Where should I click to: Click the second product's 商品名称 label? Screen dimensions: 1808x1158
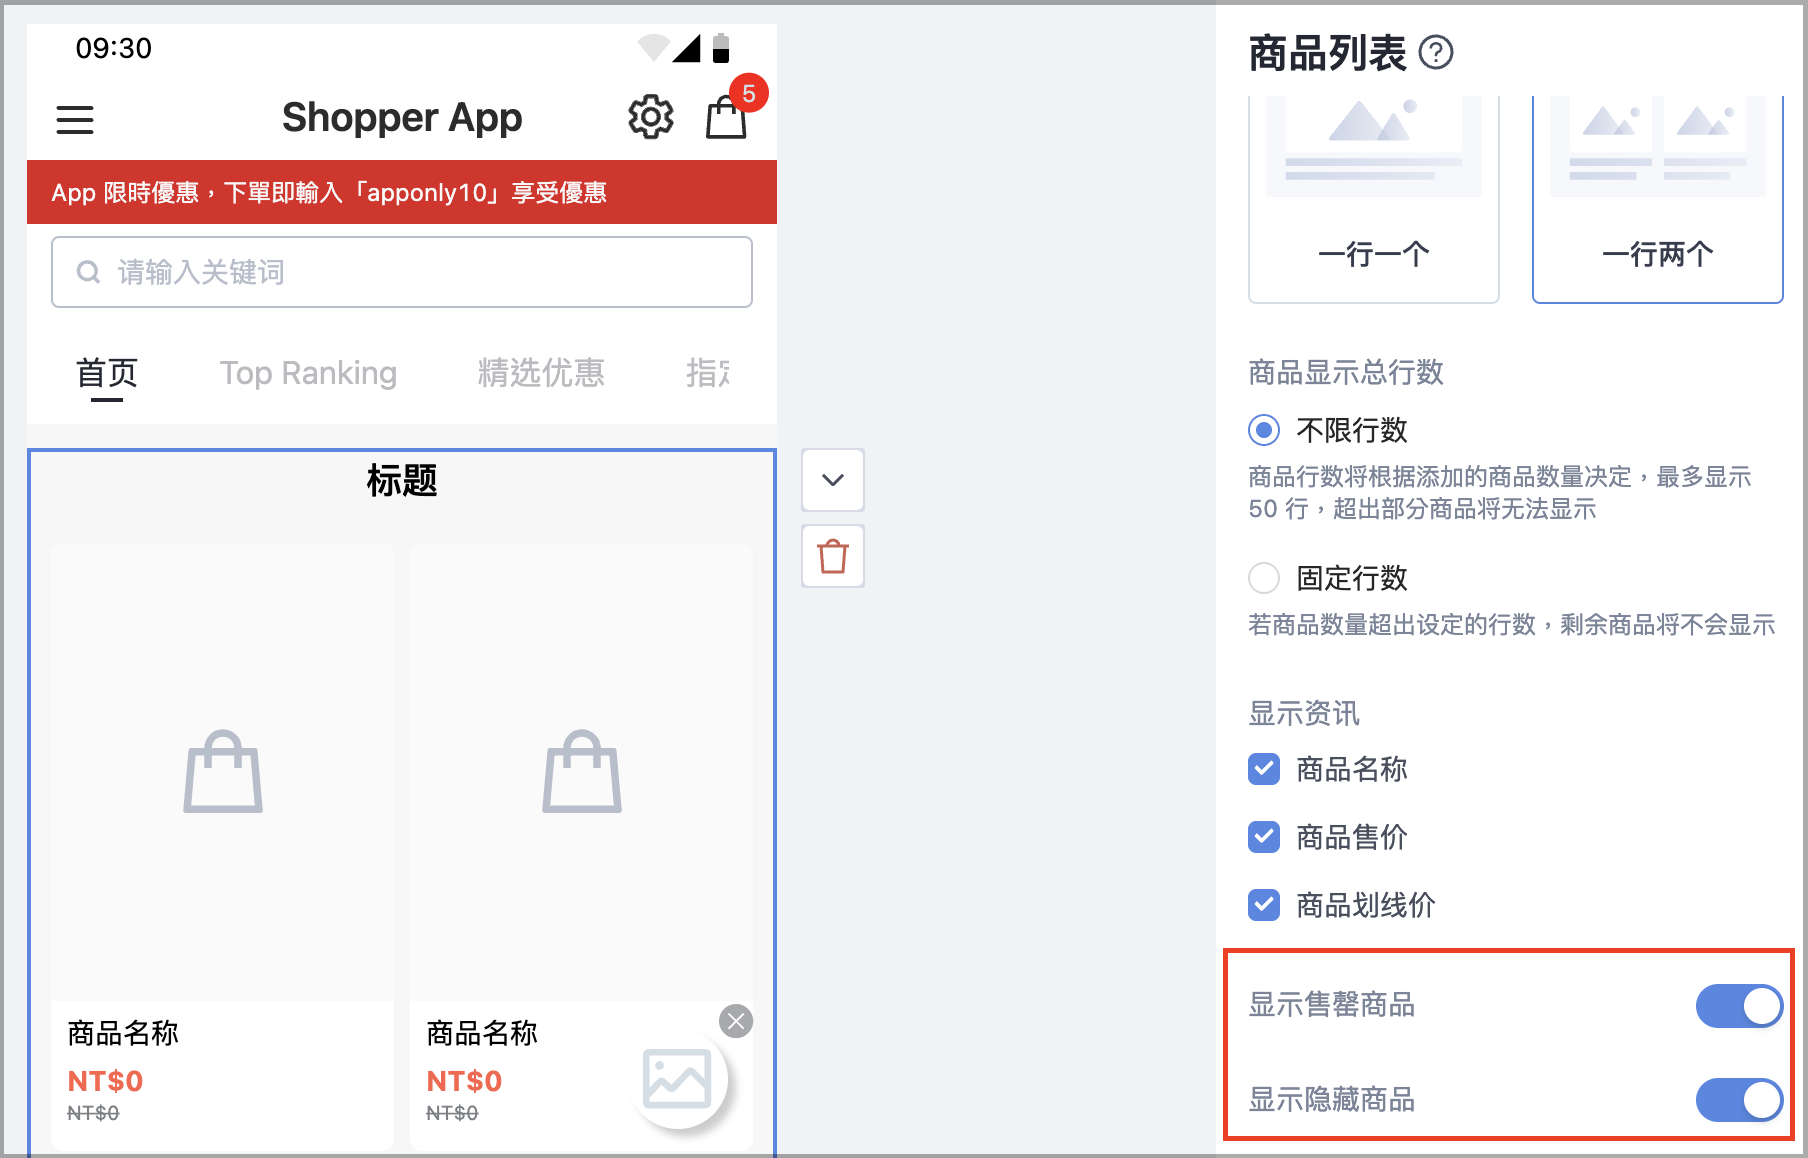(482, 1033)
